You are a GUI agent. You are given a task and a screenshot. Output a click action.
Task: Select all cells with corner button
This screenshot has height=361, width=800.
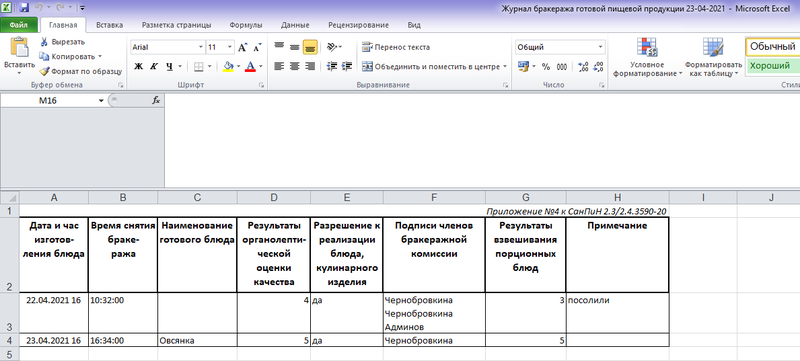pyautogui.click(x=10, y=197)
